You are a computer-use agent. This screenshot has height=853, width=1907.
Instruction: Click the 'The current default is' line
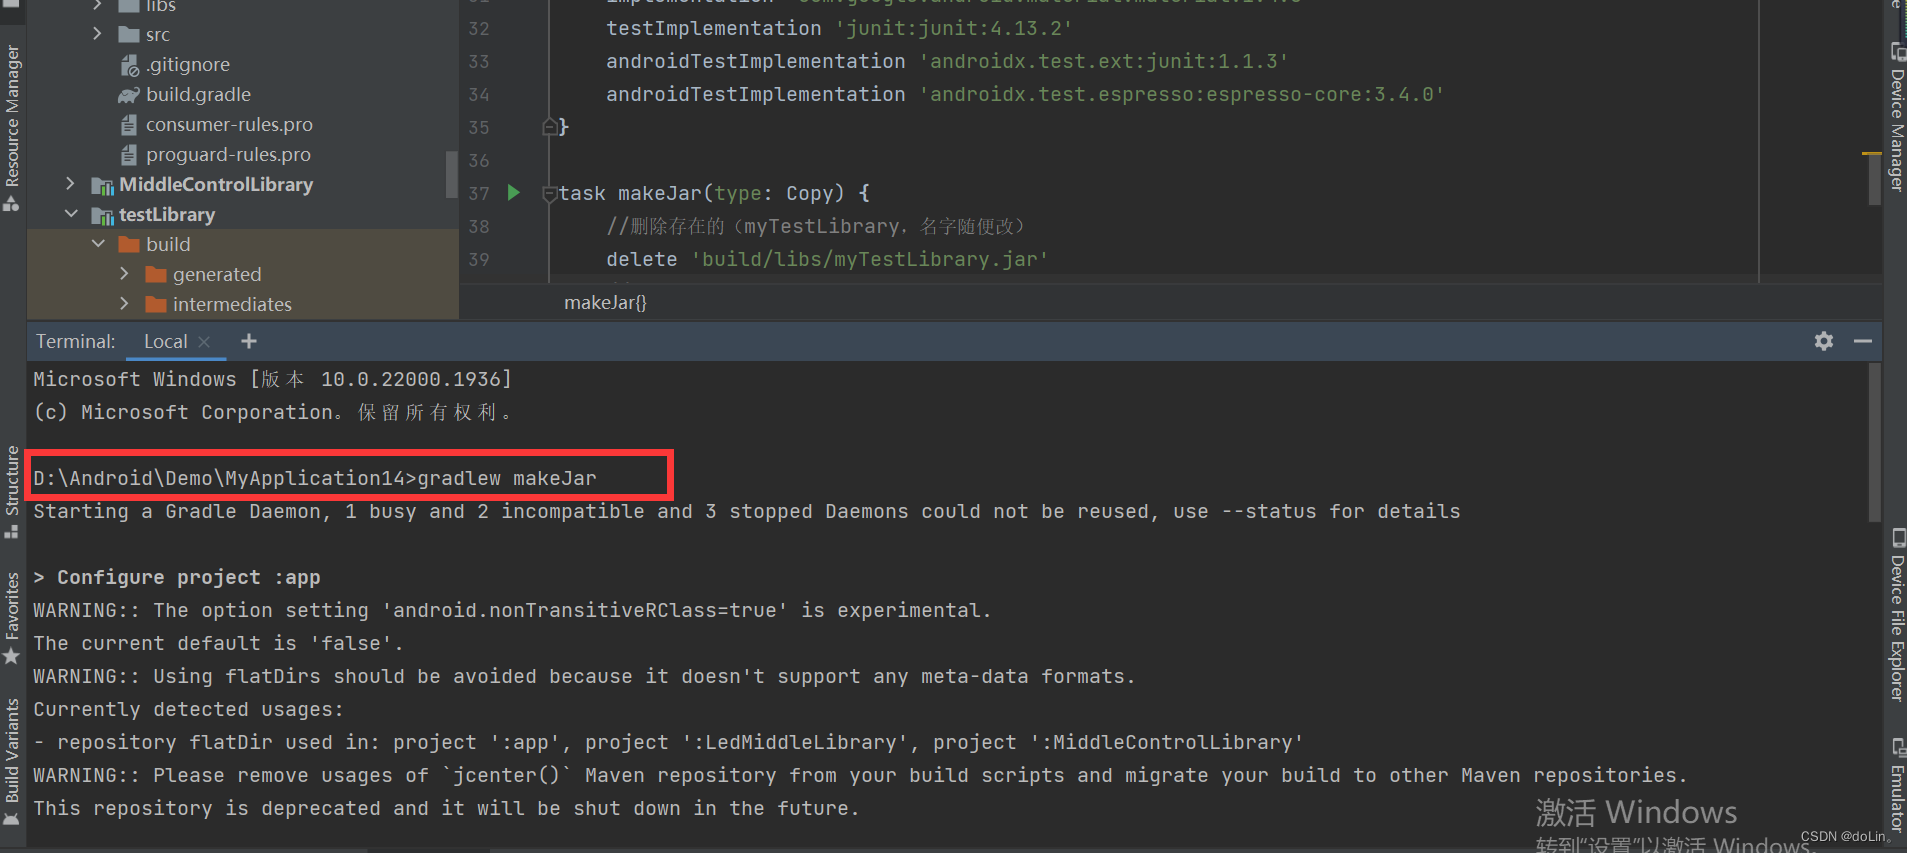click(218, 643)
